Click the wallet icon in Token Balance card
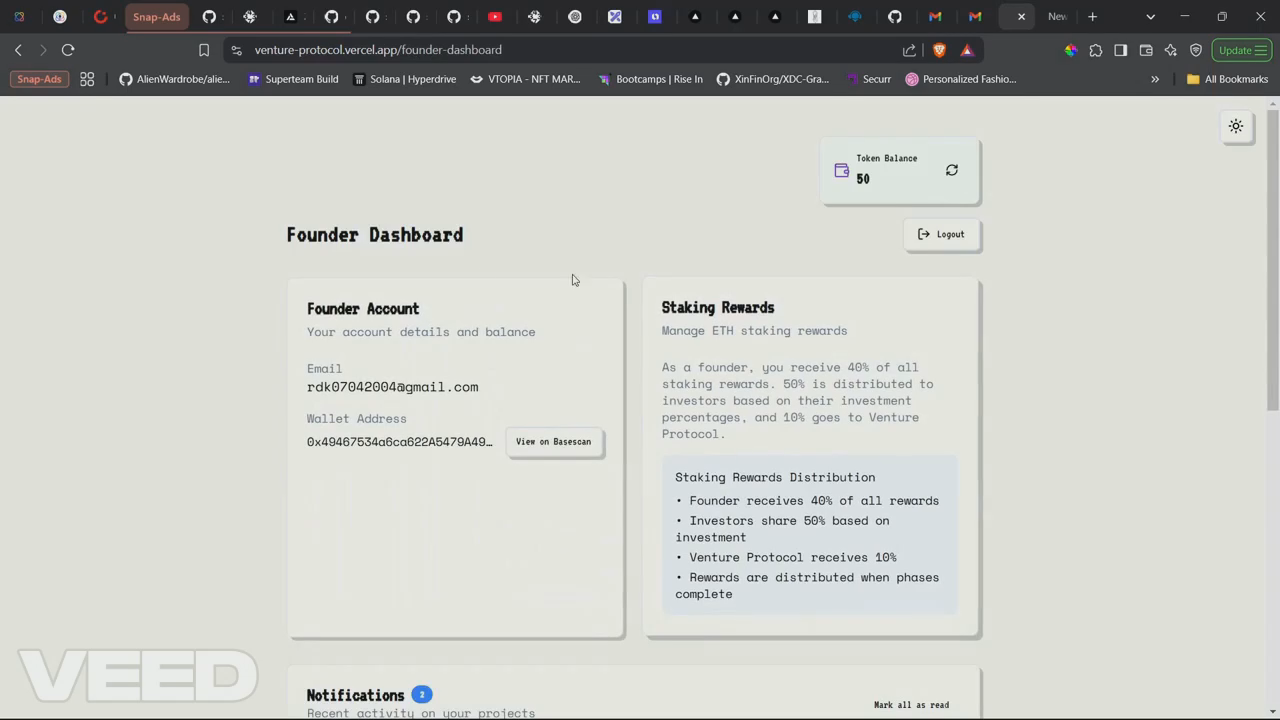This screenshot has width=1280, height=720. (x=842, y=171)
